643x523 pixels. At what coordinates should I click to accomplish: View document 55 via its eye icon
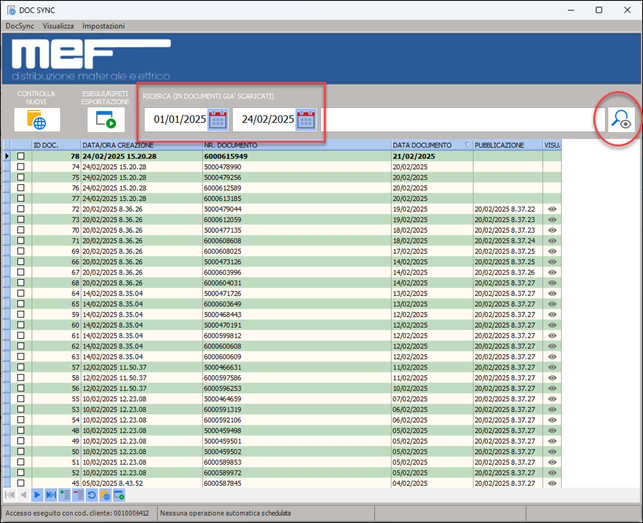(x=552, y=399)
